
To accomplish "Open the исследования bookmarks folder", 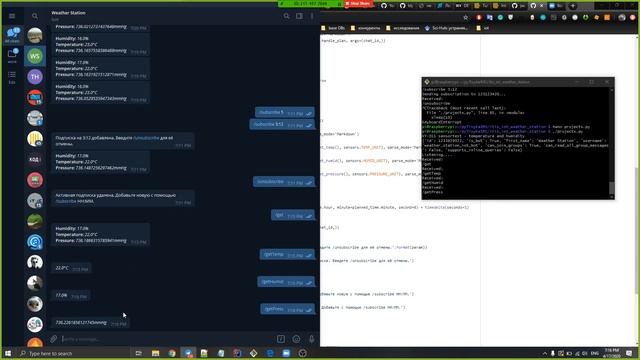I will click(402, 28).
